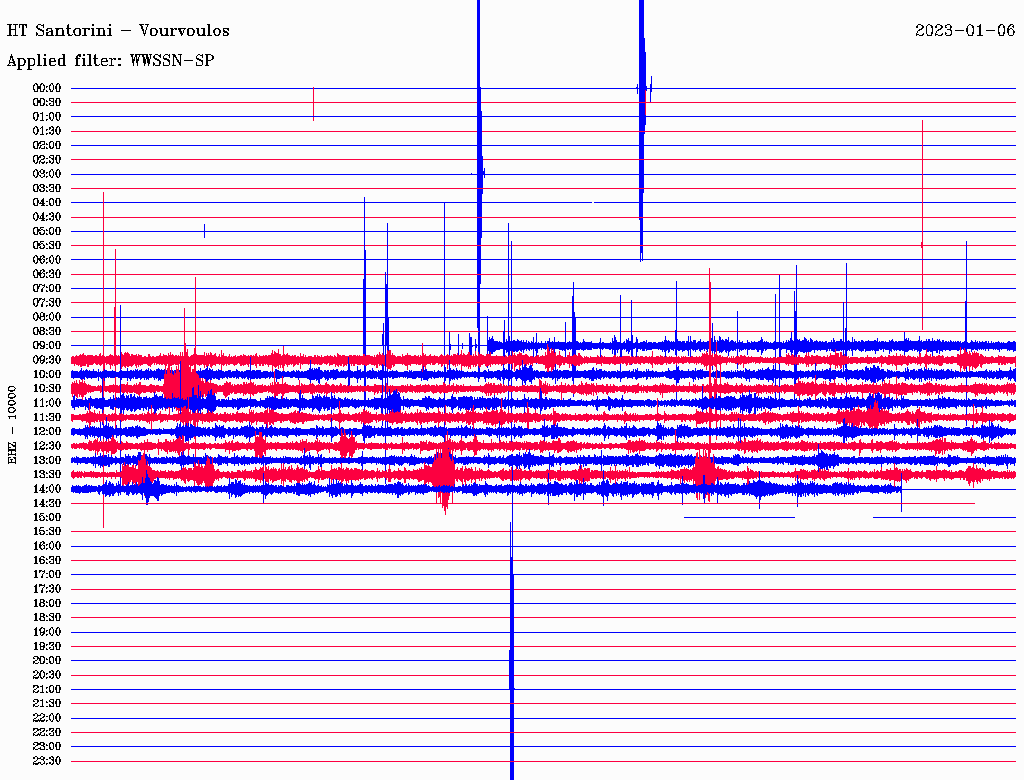Select the 20:30 time label
Viewport: 1024px width, 780px height.
[x=46, y=675]
